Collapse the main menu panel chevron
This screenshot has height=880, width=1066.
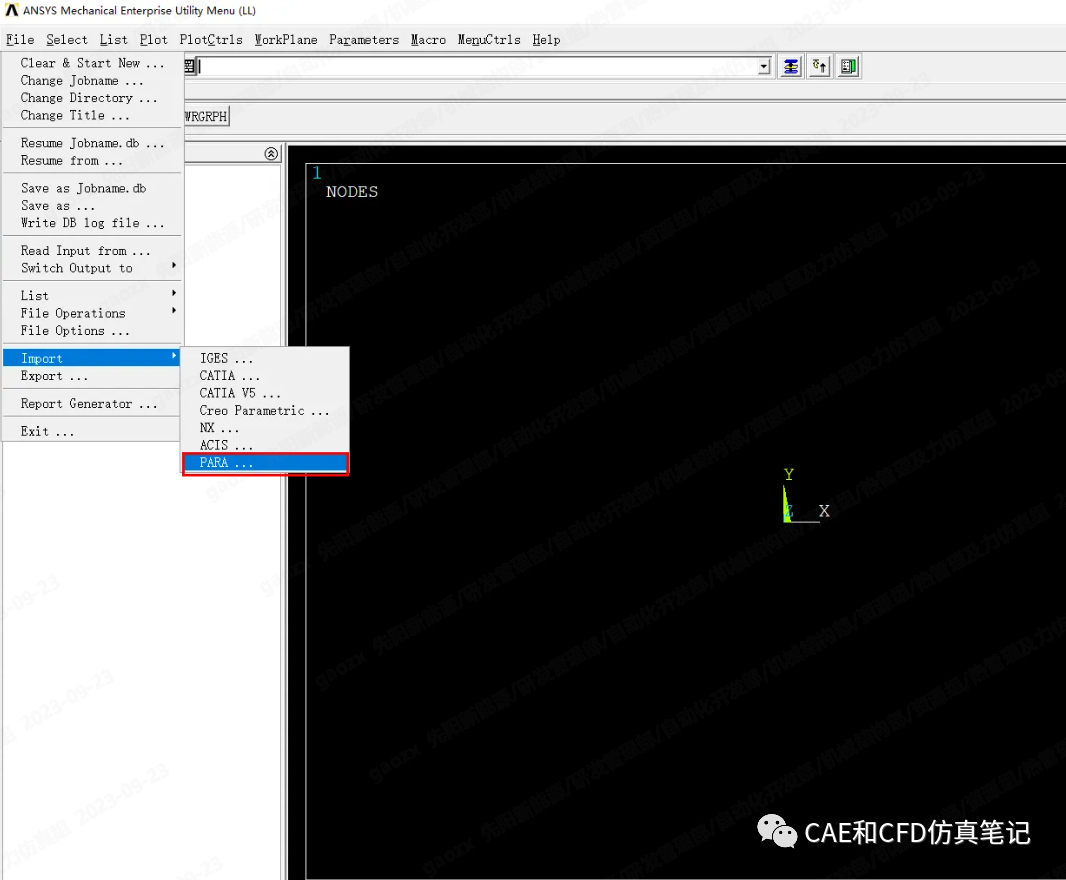pyautogui.click(x=271, y=154)
